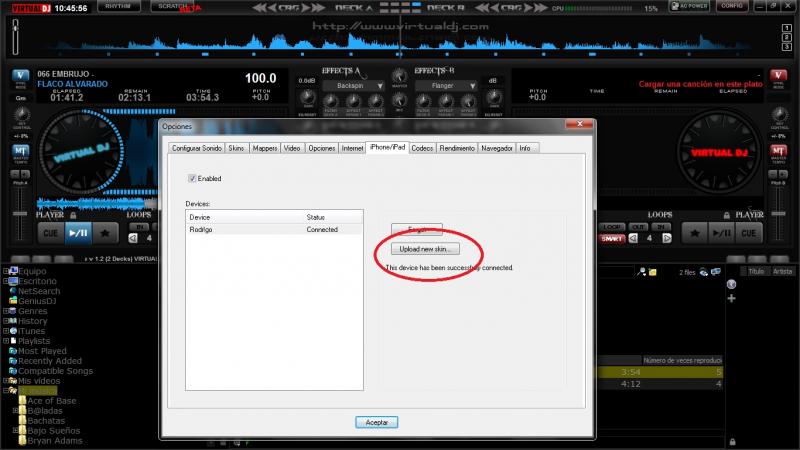Decrease loop length on deck A
Screen dimensions: 800x450
click(x=133, y=238)
